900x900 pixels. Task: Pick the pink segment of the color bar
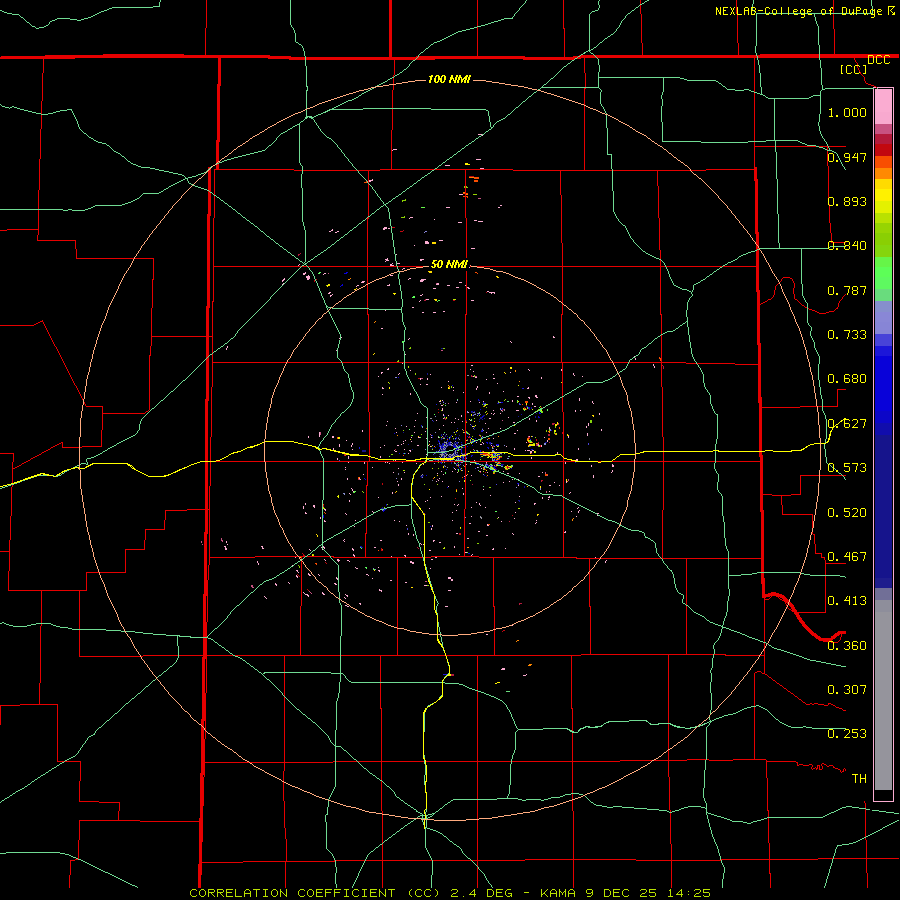coord(883,107)
